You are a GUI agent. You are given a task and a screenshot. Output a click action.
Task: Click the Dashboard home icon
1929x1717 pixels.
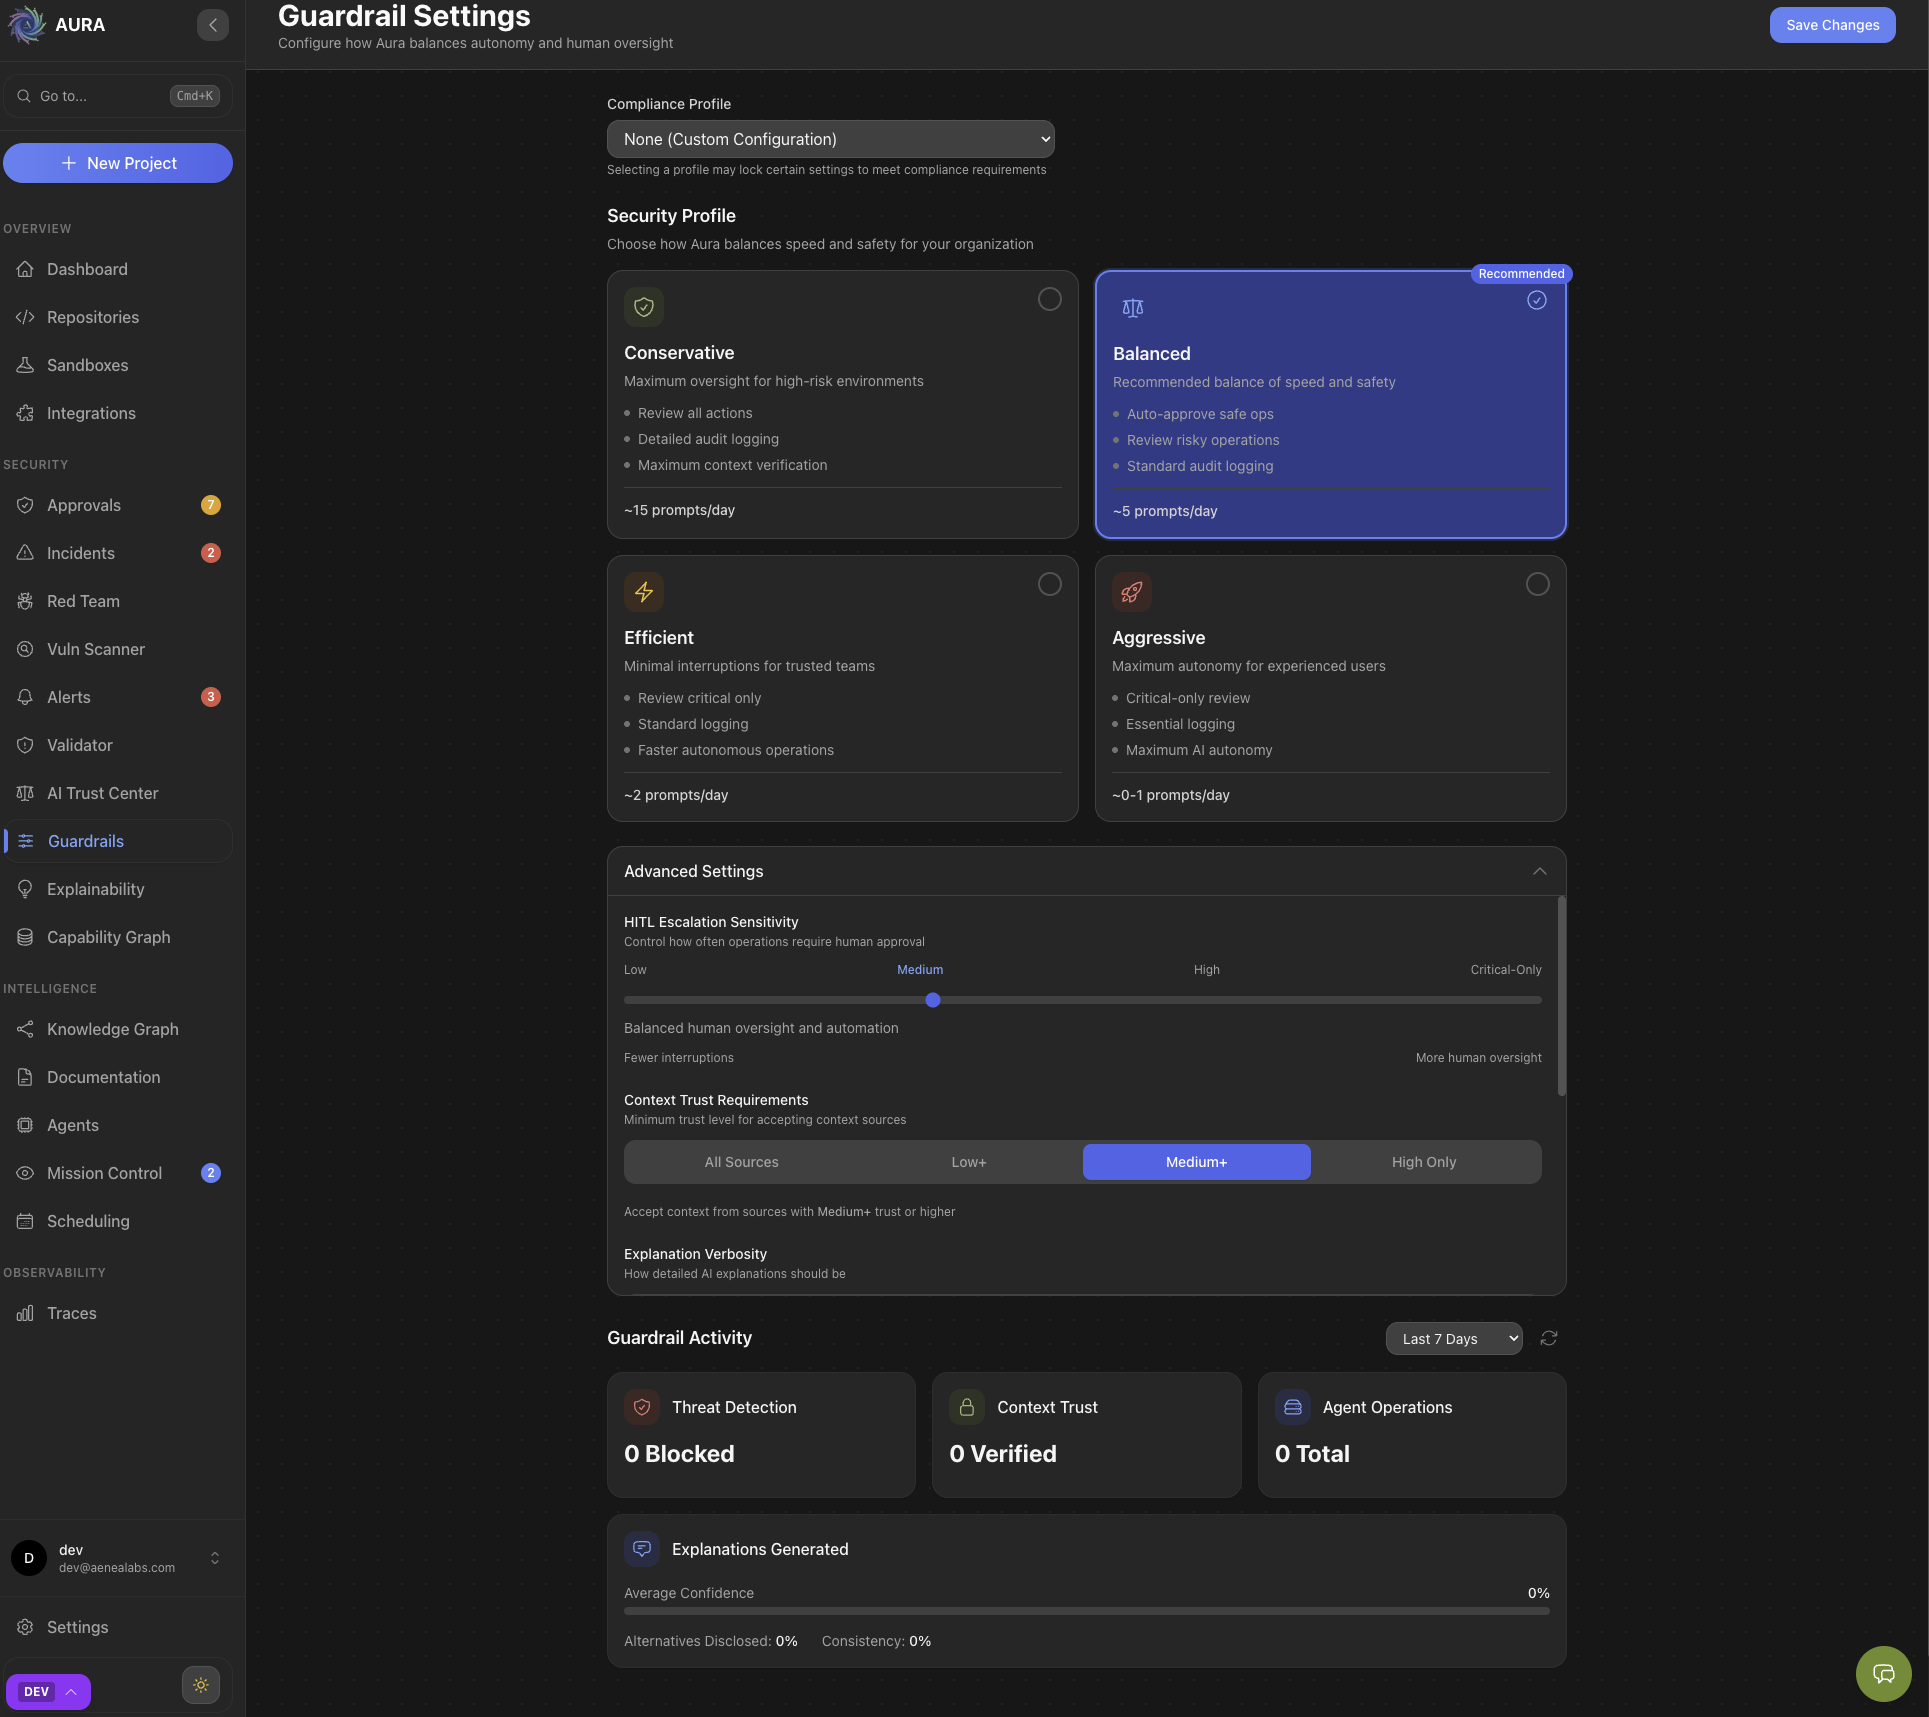(x=25, y=269)
